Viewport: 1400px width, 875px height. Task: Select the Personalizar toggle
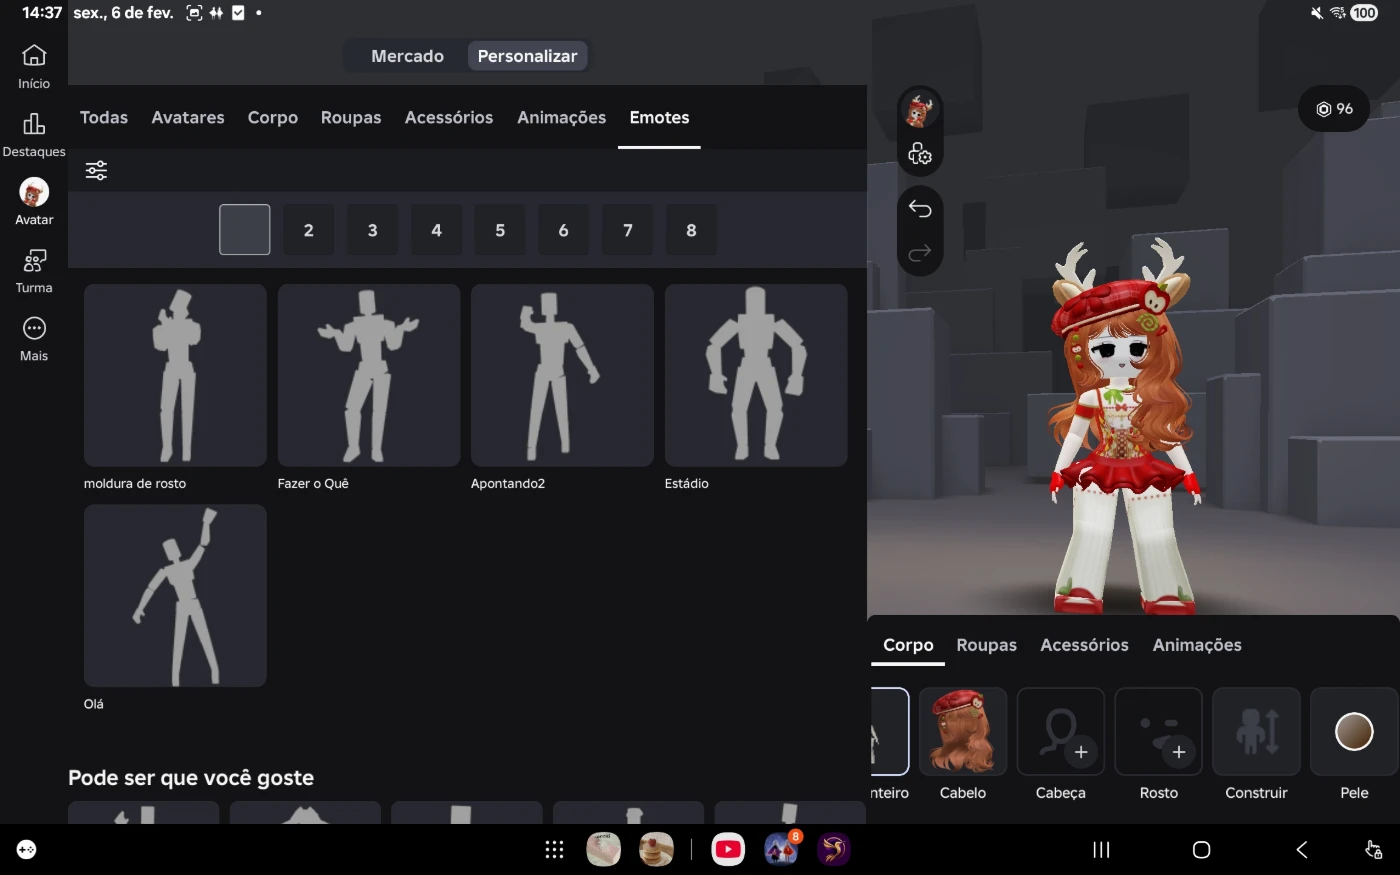527,56
